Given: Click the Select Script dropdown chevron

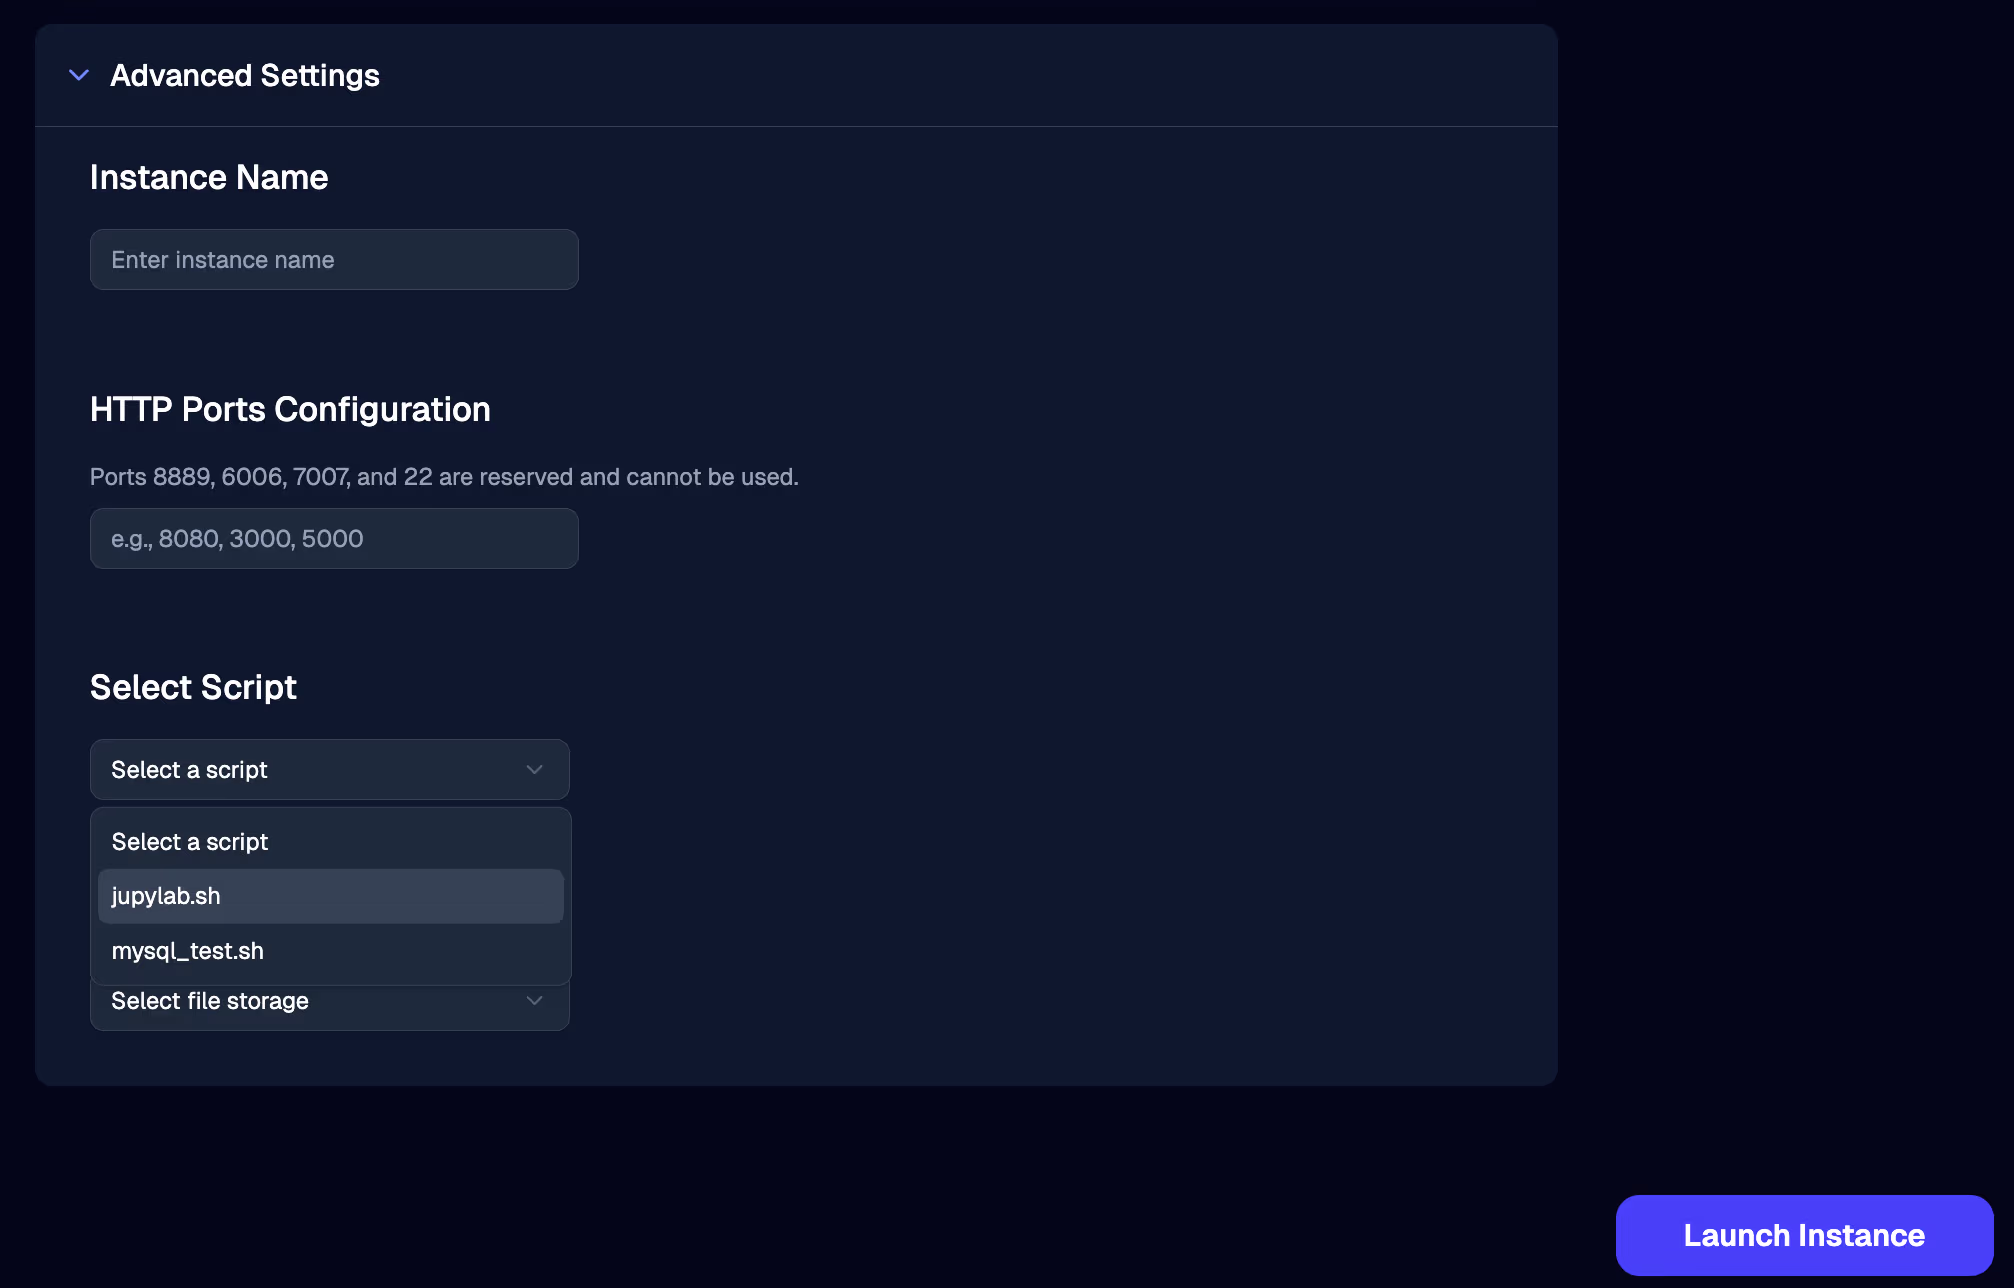Looking at the screenshot, I should [534, 769].
